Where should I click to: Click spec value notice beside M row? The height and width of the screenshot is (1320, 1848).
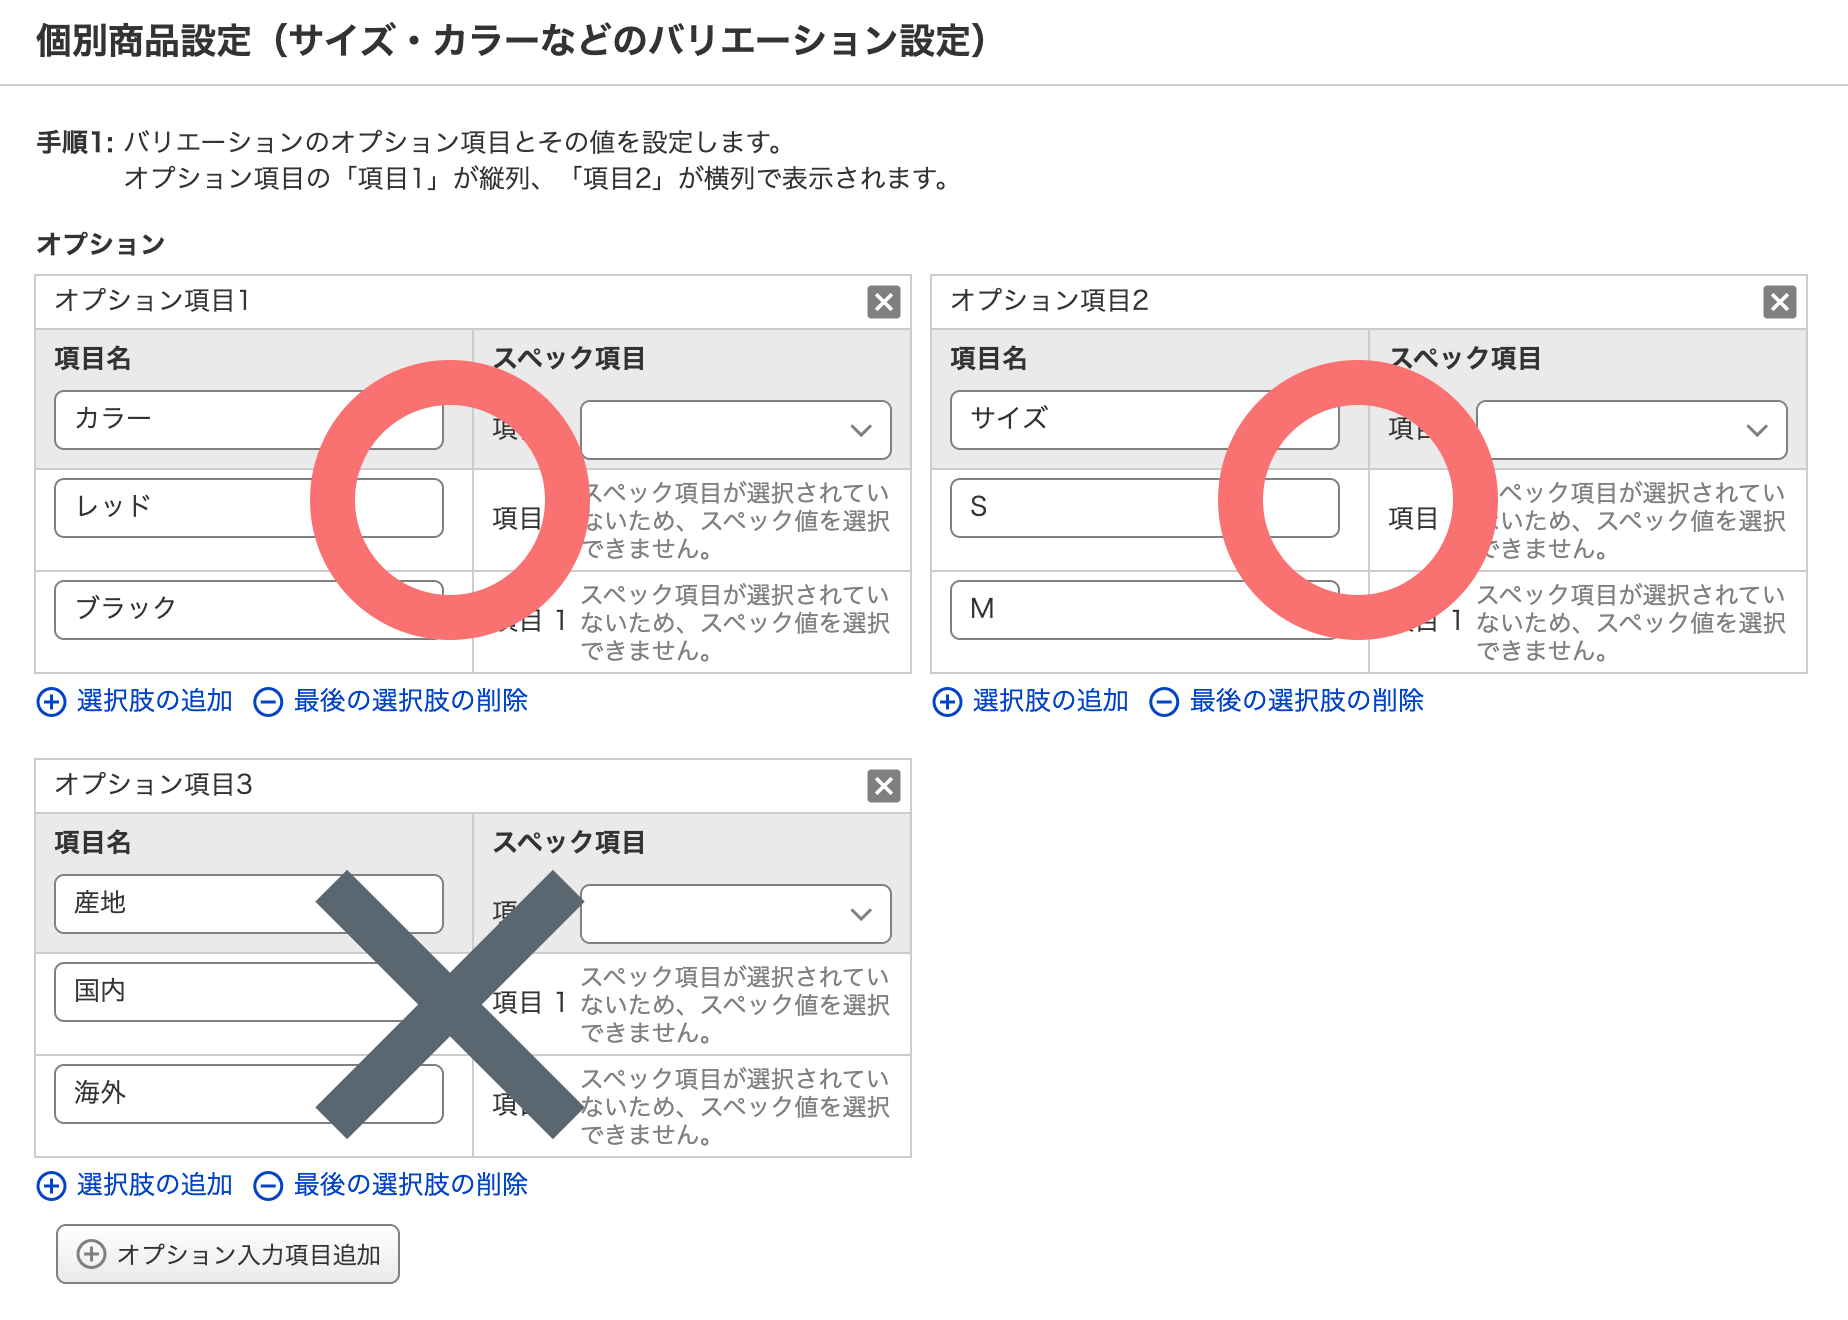point(1631,623)
